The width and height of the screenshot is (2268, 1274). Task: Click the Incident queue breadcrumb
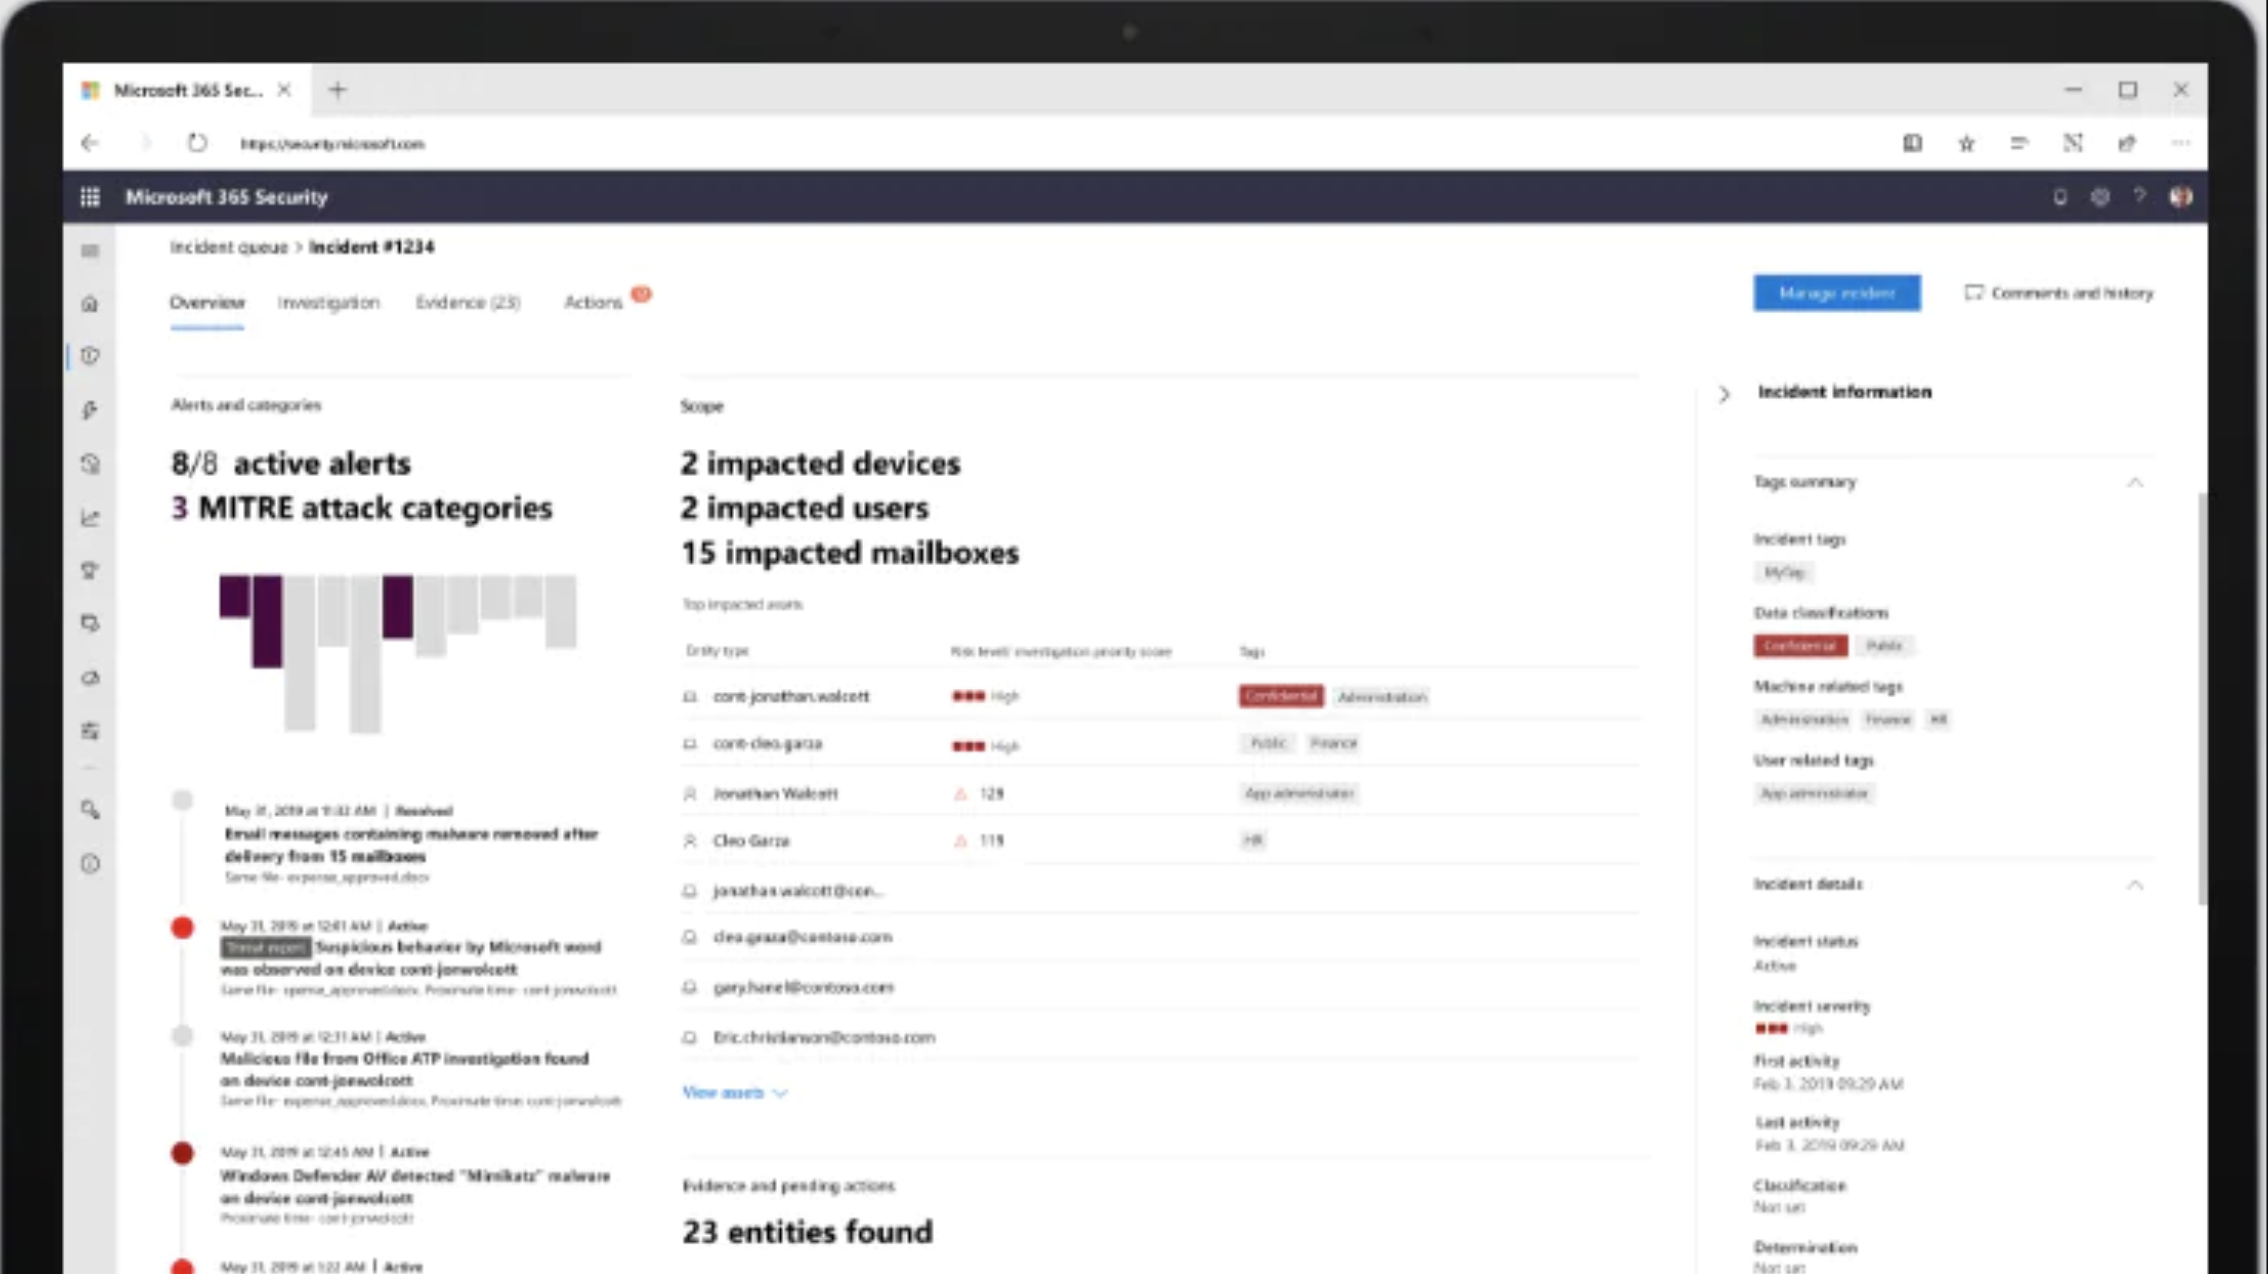point(229,247)
